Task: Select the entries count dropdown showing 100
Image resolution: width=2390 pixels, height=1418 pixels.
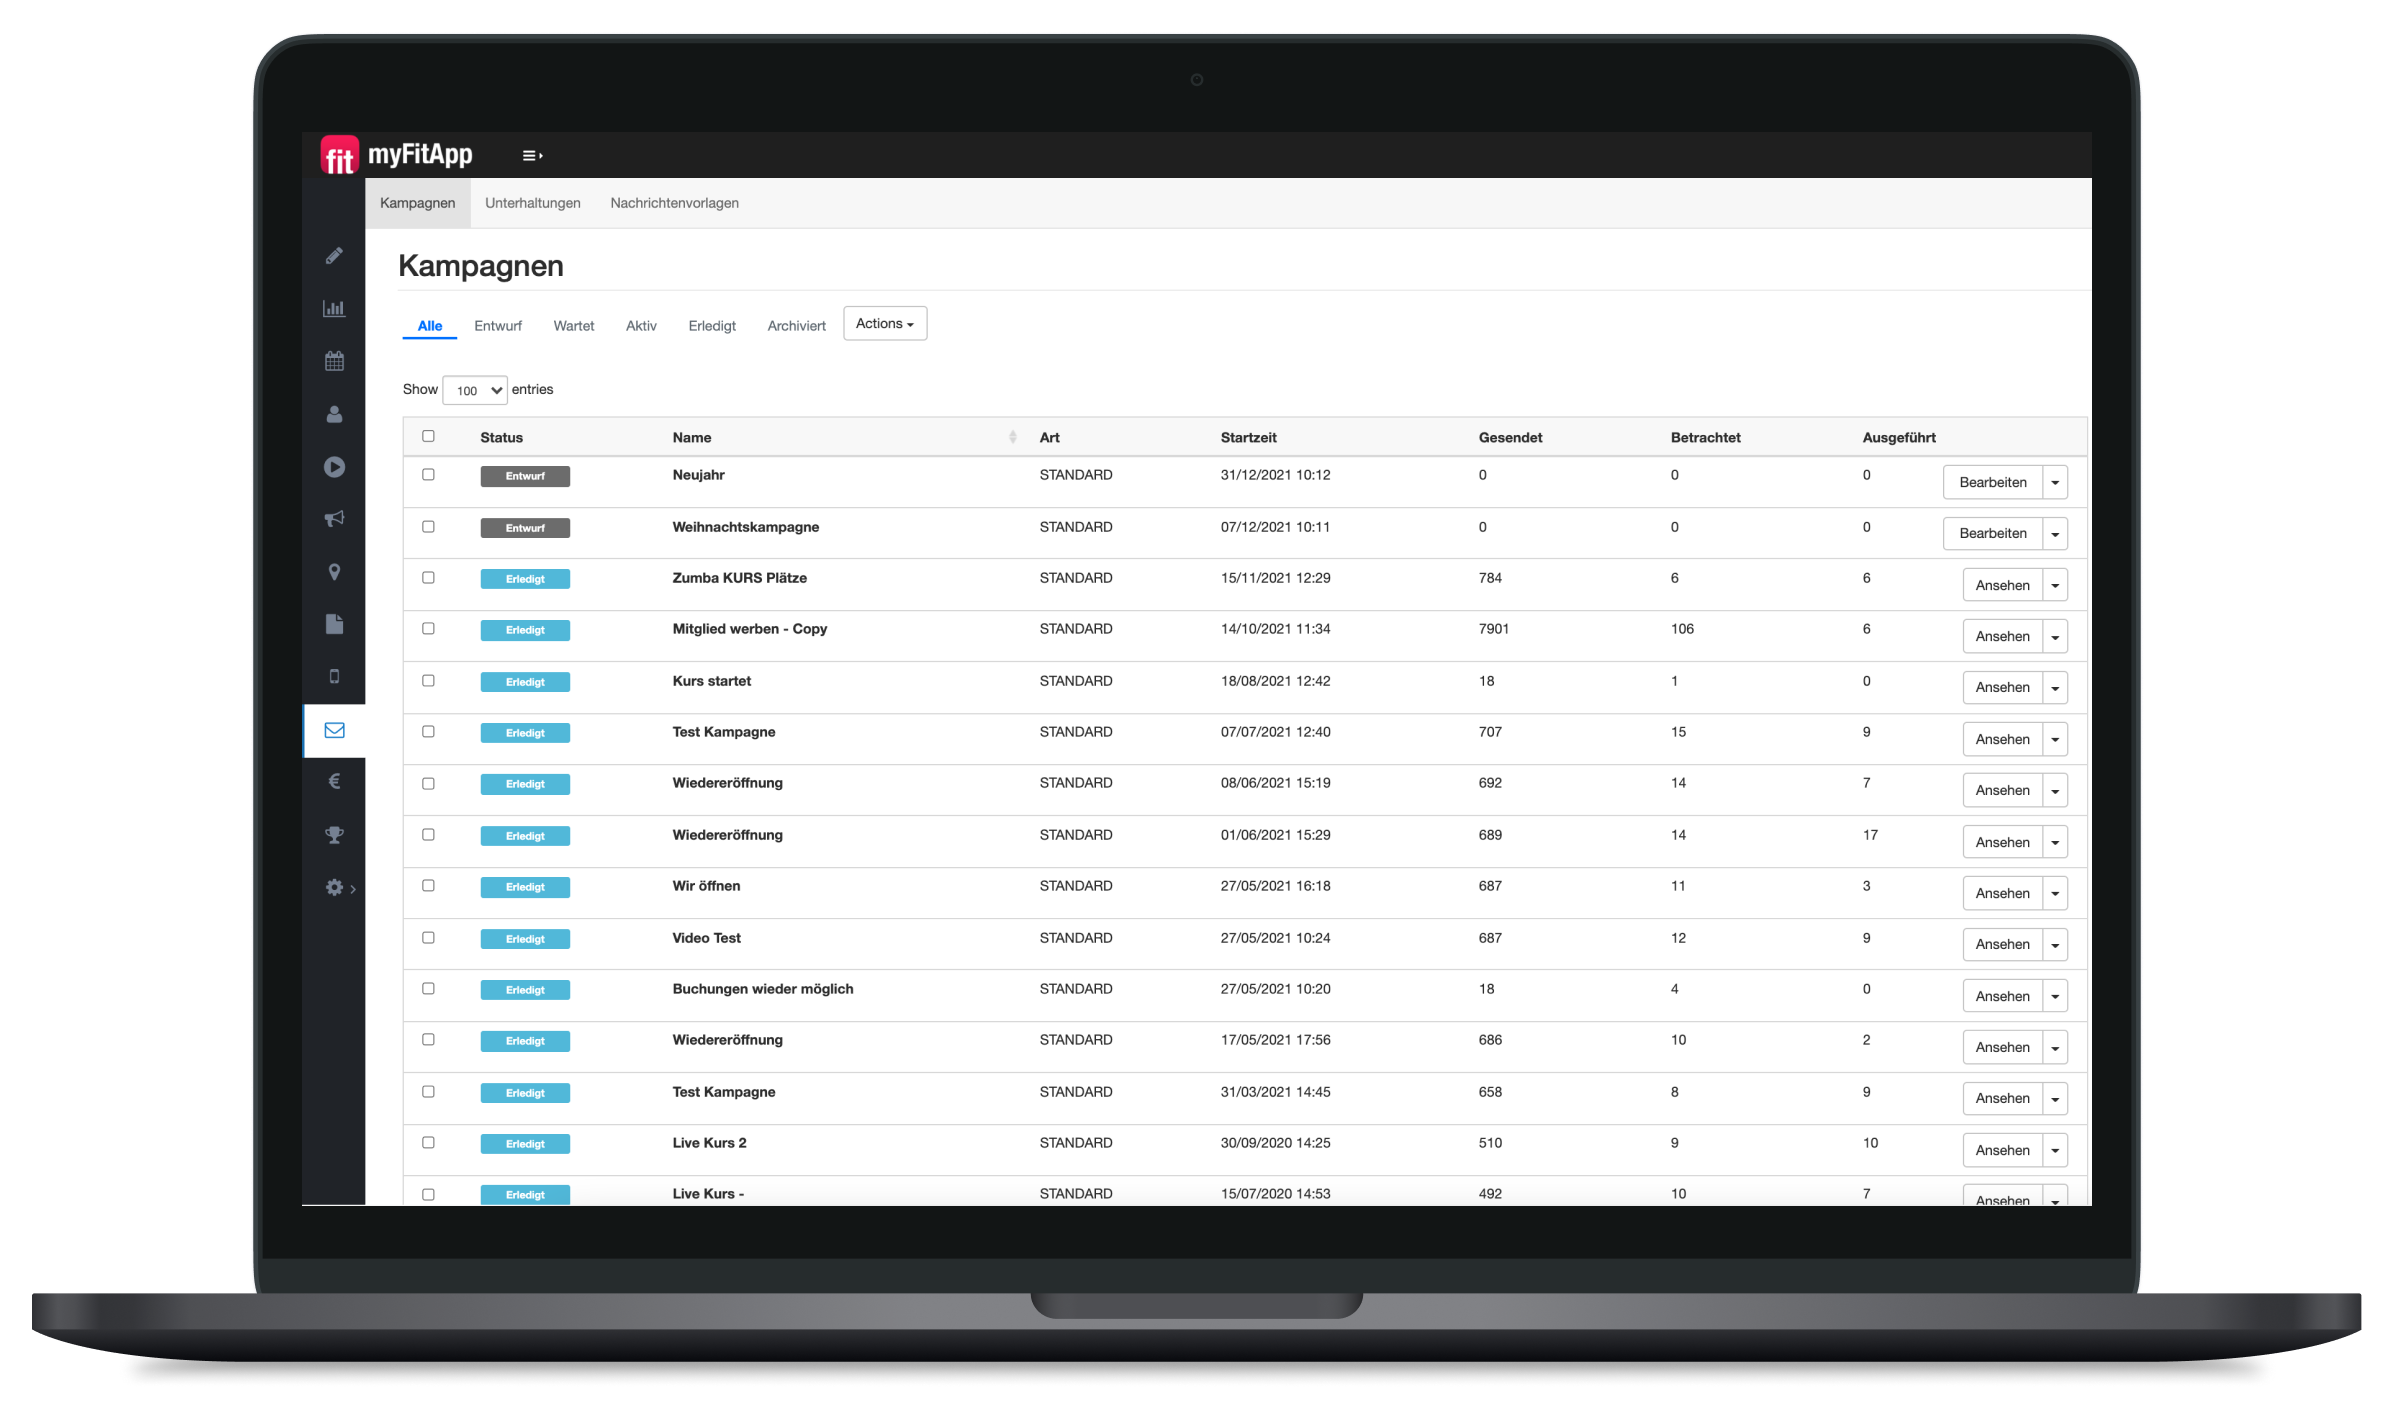Action: pyautogui.click(x=478, y=390)
